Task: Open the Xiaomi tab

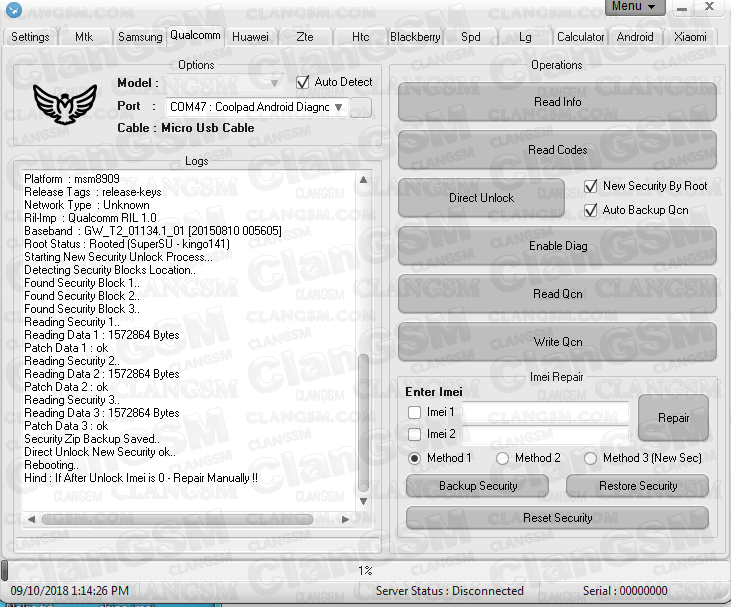Action: 690,37
